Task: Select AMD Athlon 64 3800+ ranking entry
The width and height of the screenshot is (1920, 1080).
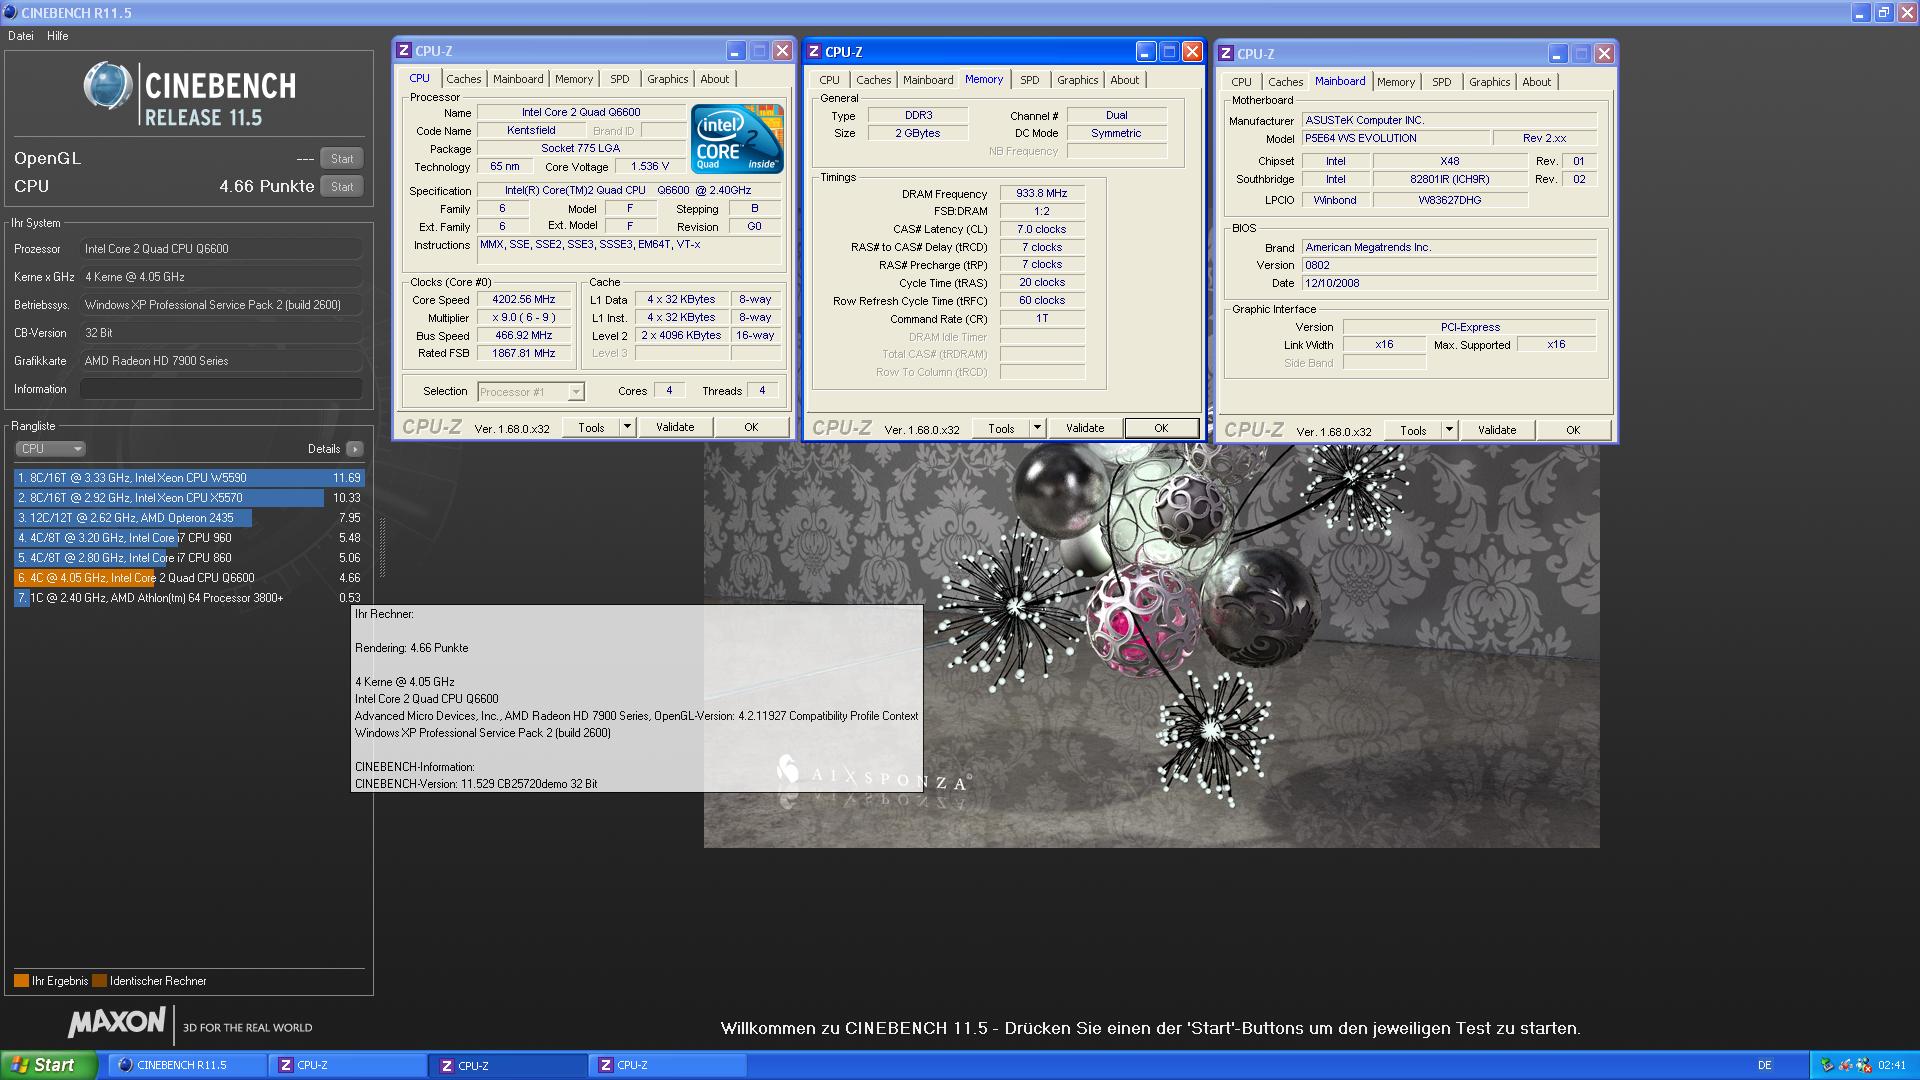Action: [189, 598]
